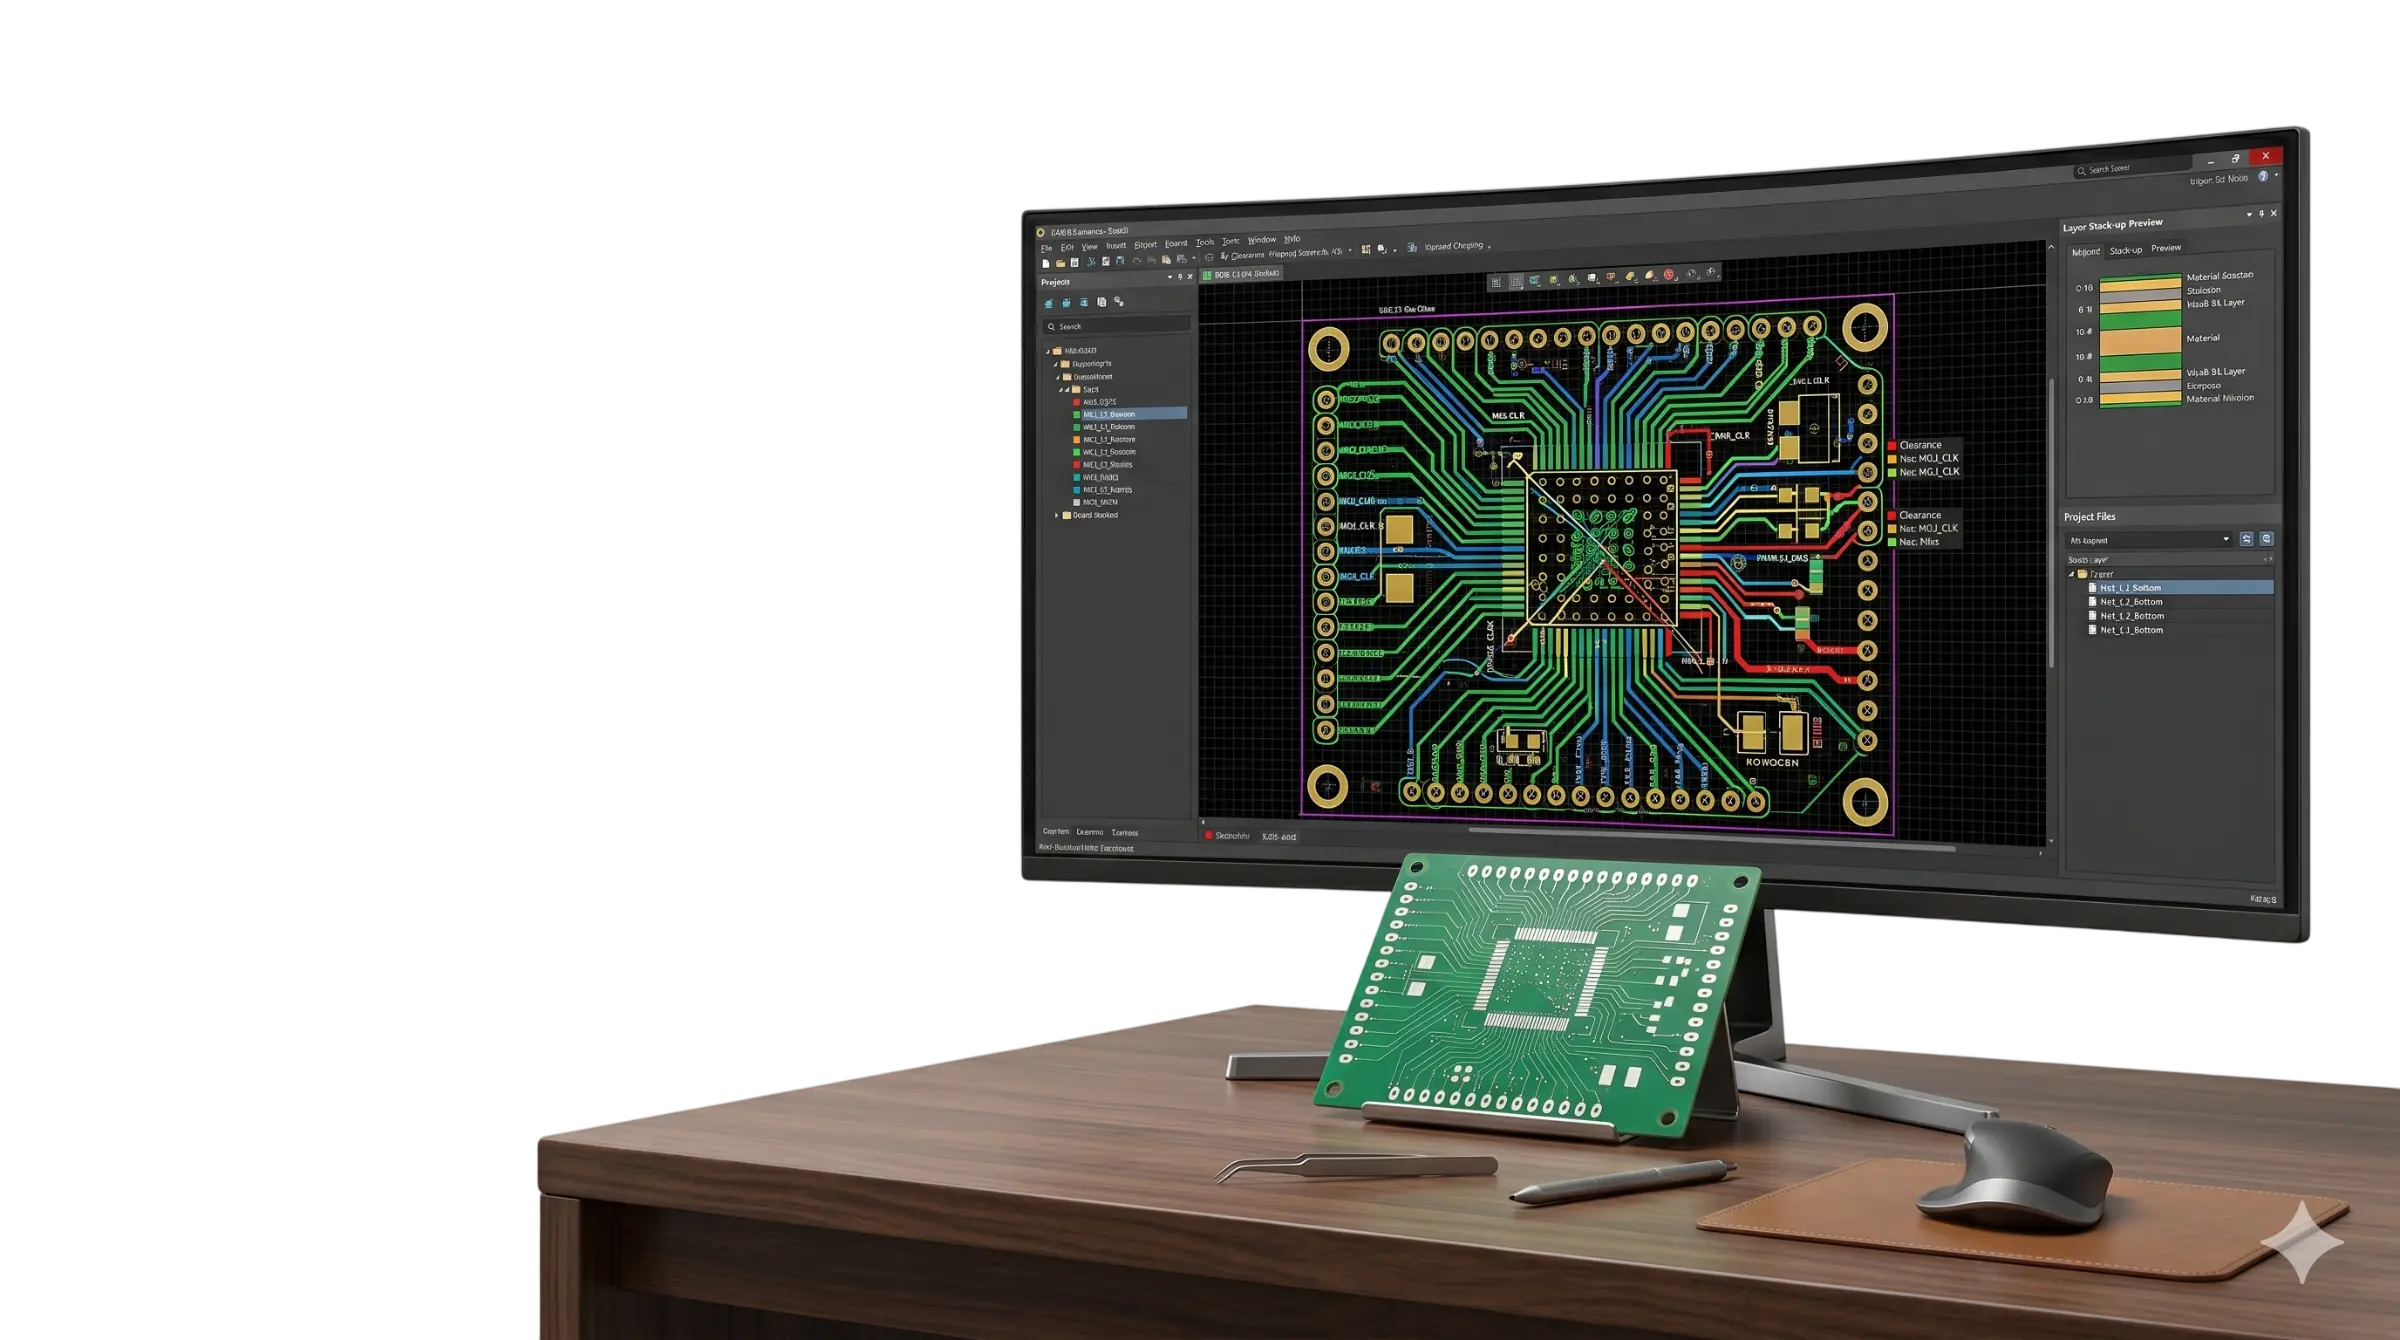Click the Search field in Projects panel

[x=1117, y=326]
